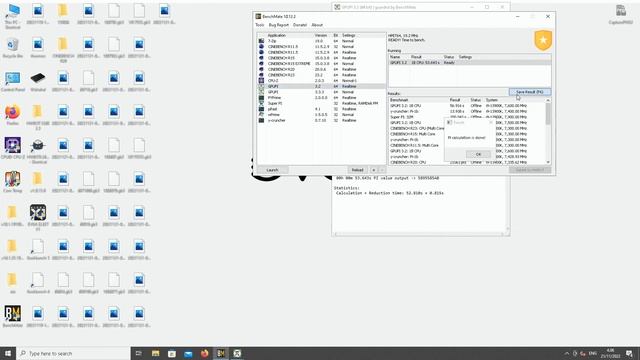The width and height of the screenshot is (640, 360).
Task: Click the Launch button
Action: coord(272,170)
